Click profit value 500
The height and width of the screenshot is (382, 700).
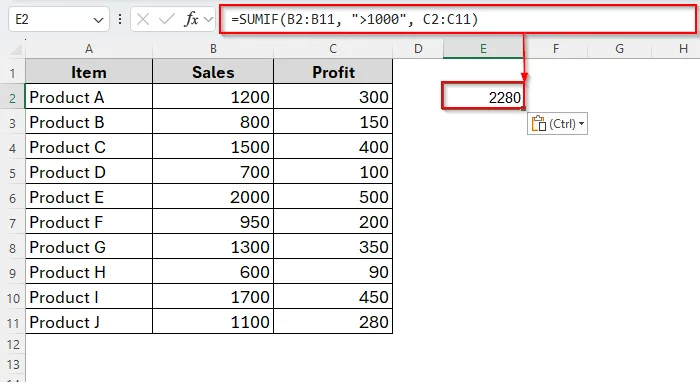click(x=333, y=197)
